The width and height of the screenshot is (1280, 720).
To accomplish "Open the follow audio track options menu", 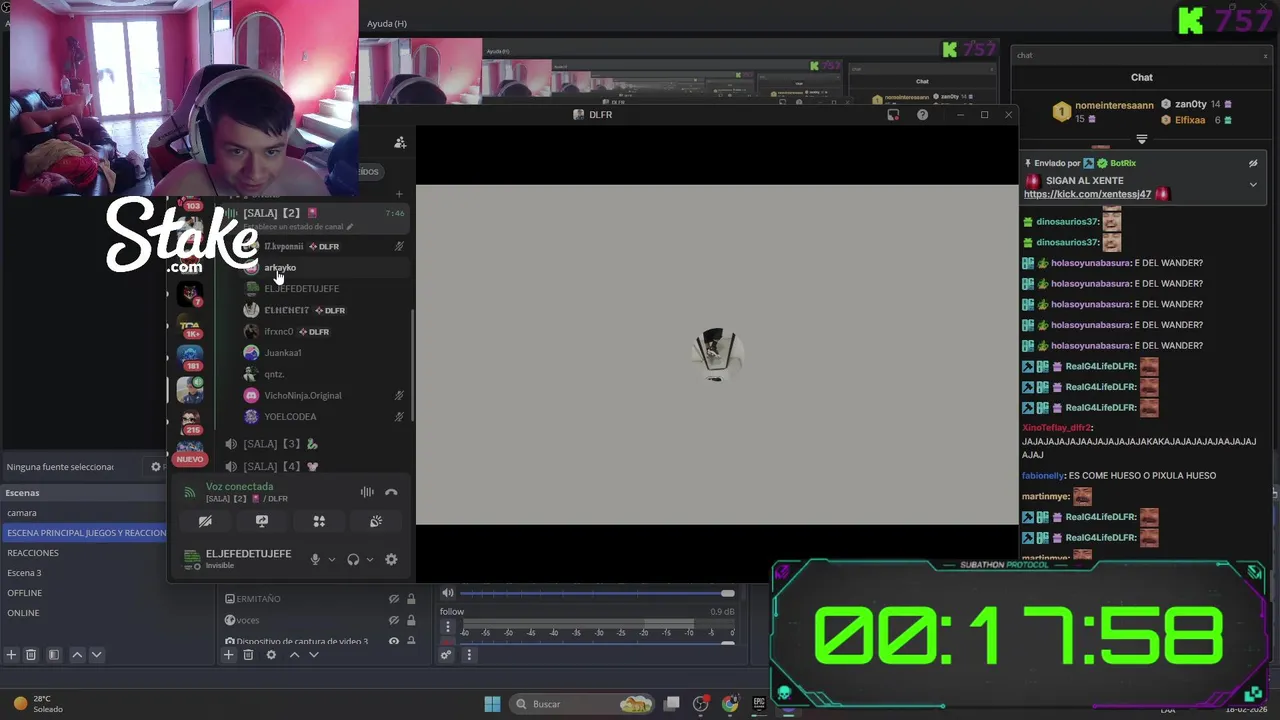I will click(x=448, y=627).
